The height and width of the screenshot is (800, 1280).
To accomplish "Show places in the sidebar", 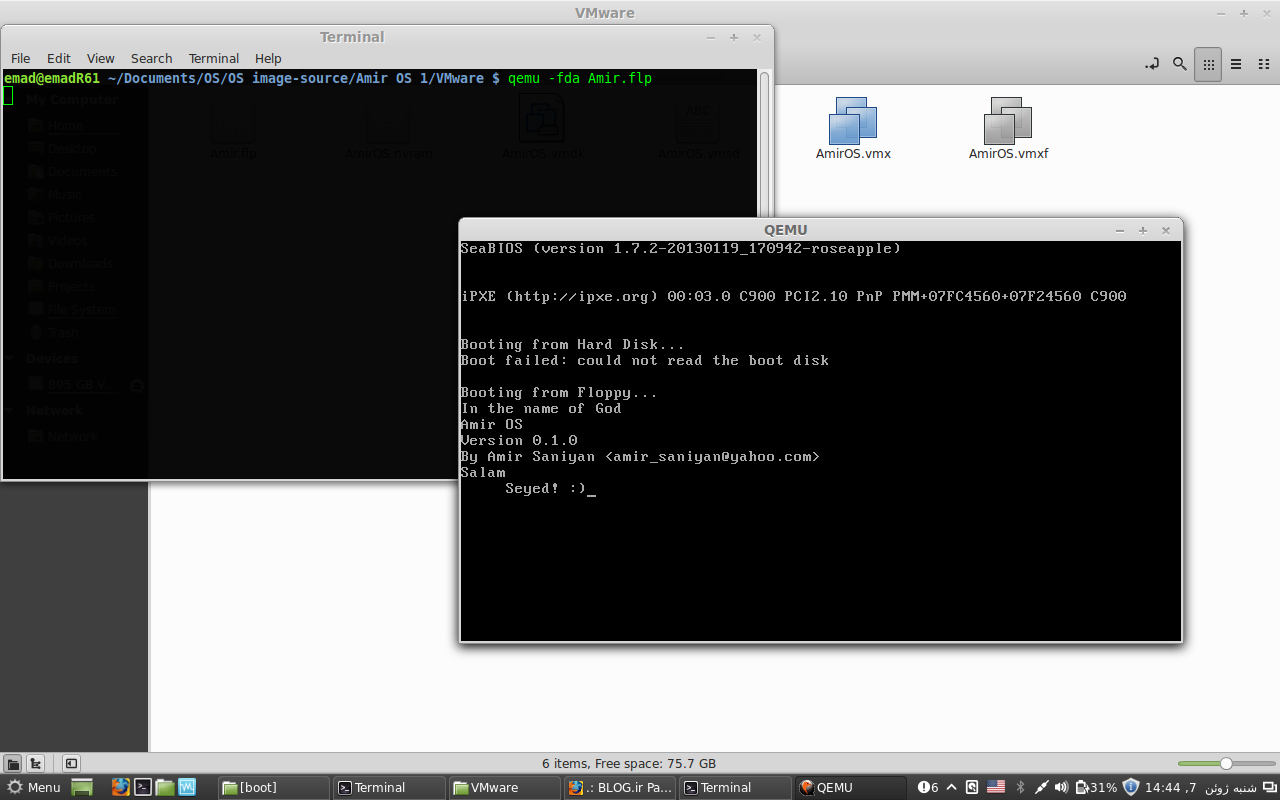I will click(13, 763).
